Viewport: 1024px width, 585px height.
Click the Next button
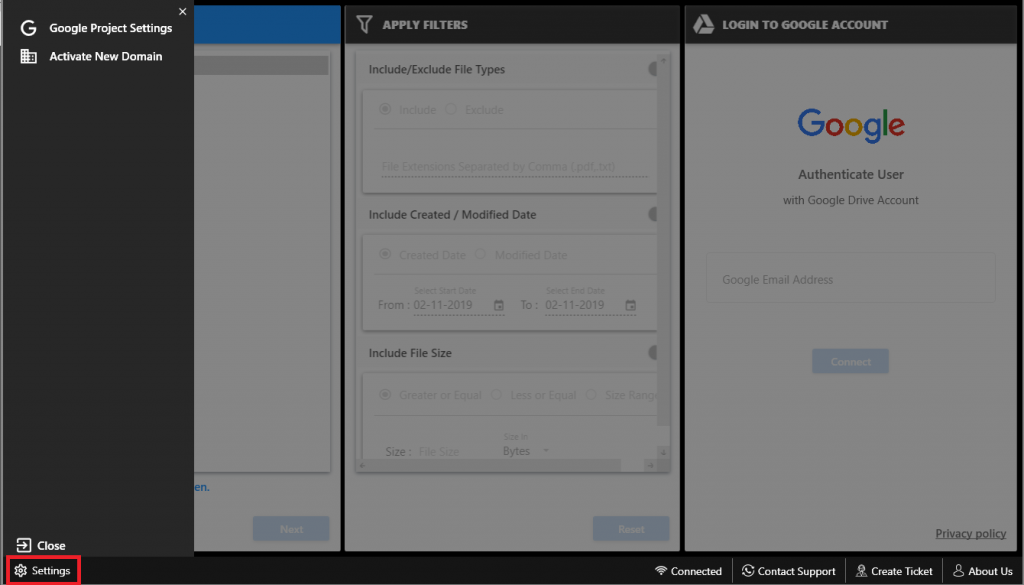291,529
